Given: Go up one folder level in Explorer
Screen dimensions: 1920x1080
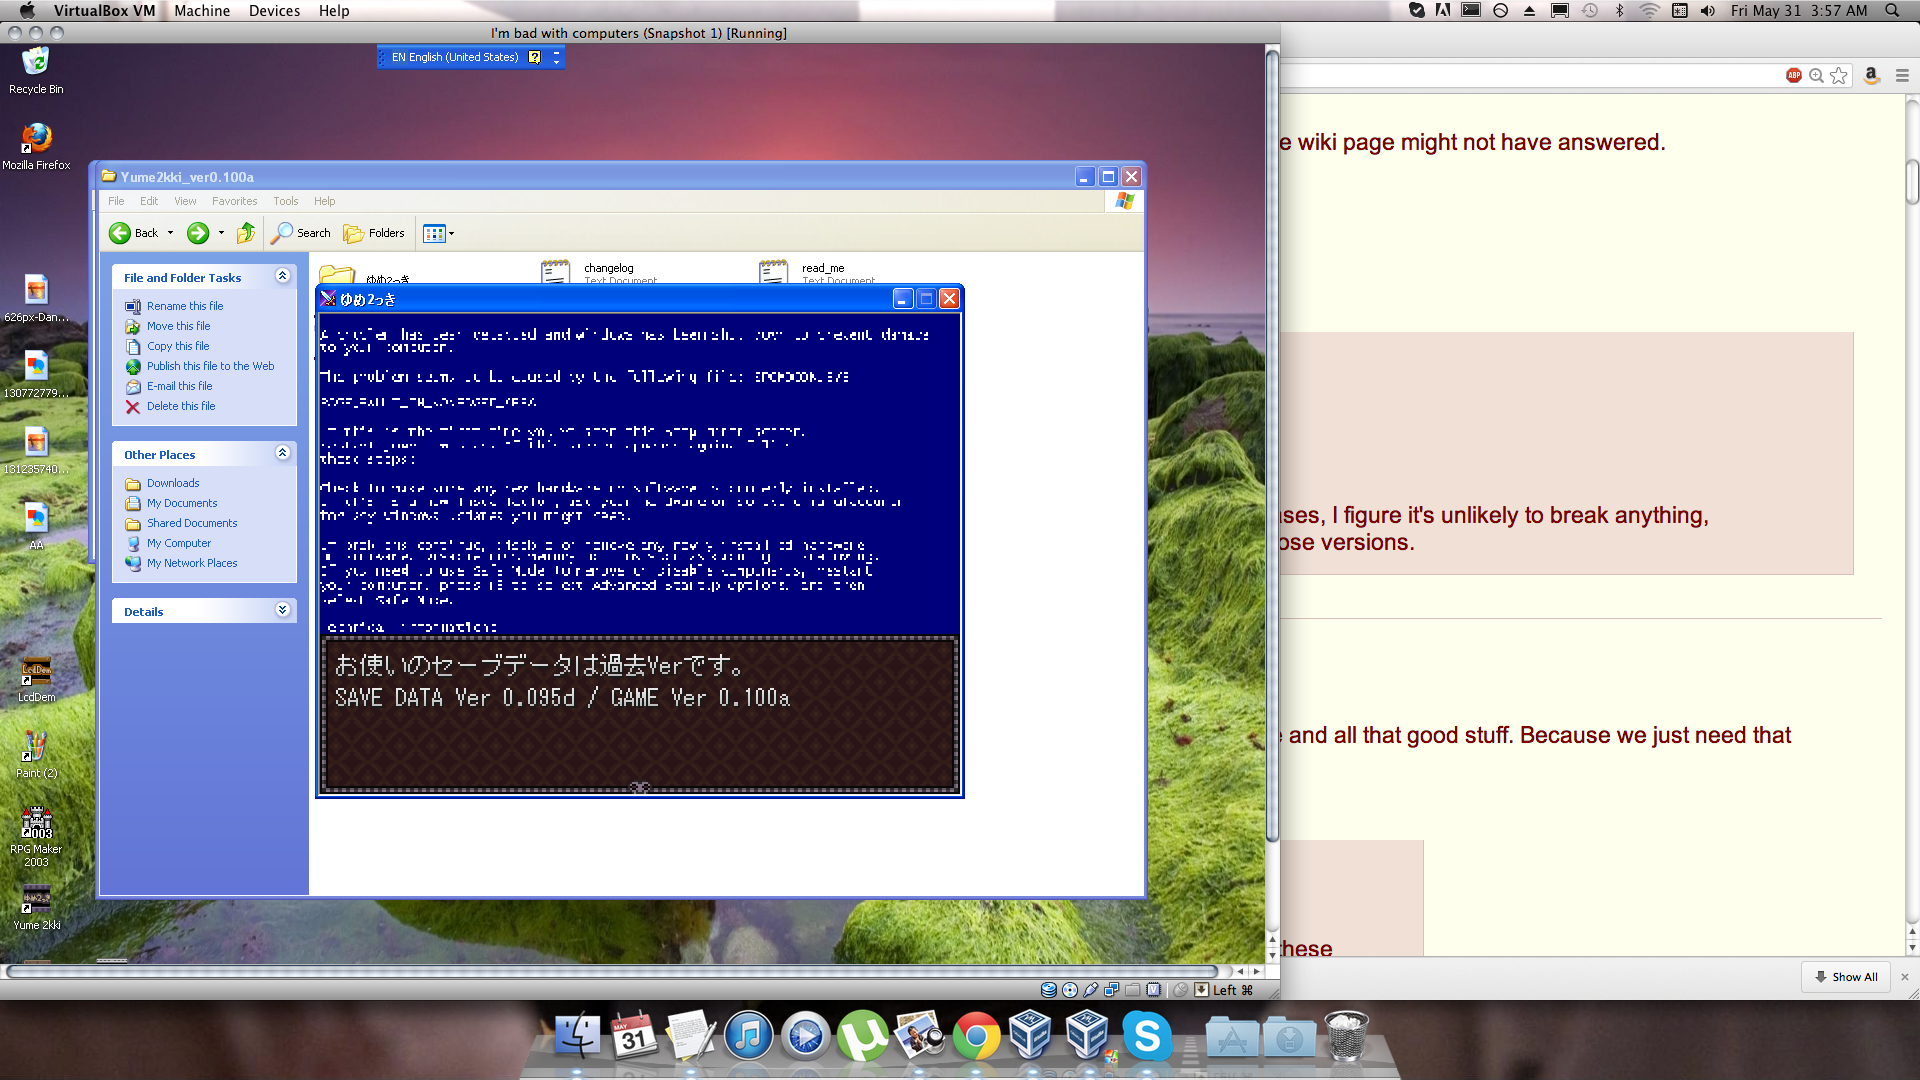Looking at the screenshot, I should 246,233.
